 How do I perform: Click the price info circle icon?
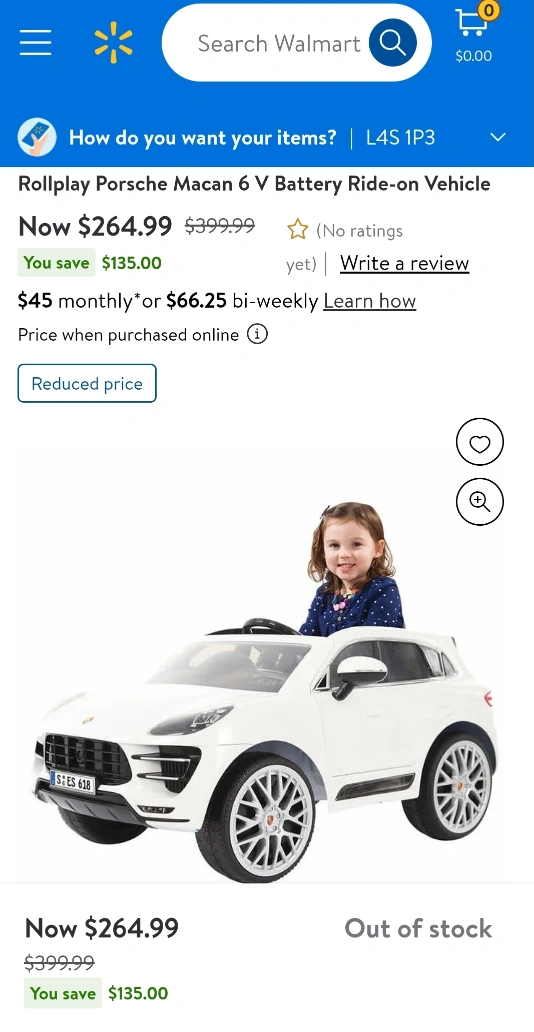257,334
